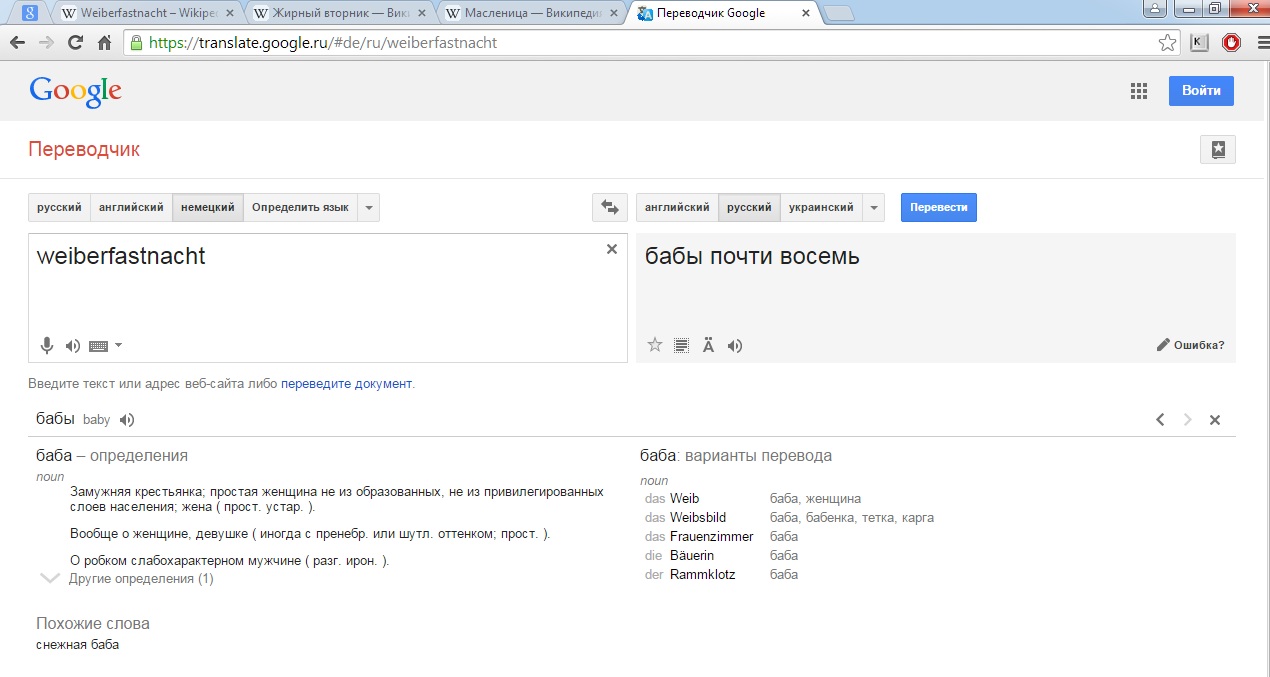Click the pencil Ошибка? suggestion
Image resolution: width=1270 pixels, height=677 pixels.
coord(1190,345)
